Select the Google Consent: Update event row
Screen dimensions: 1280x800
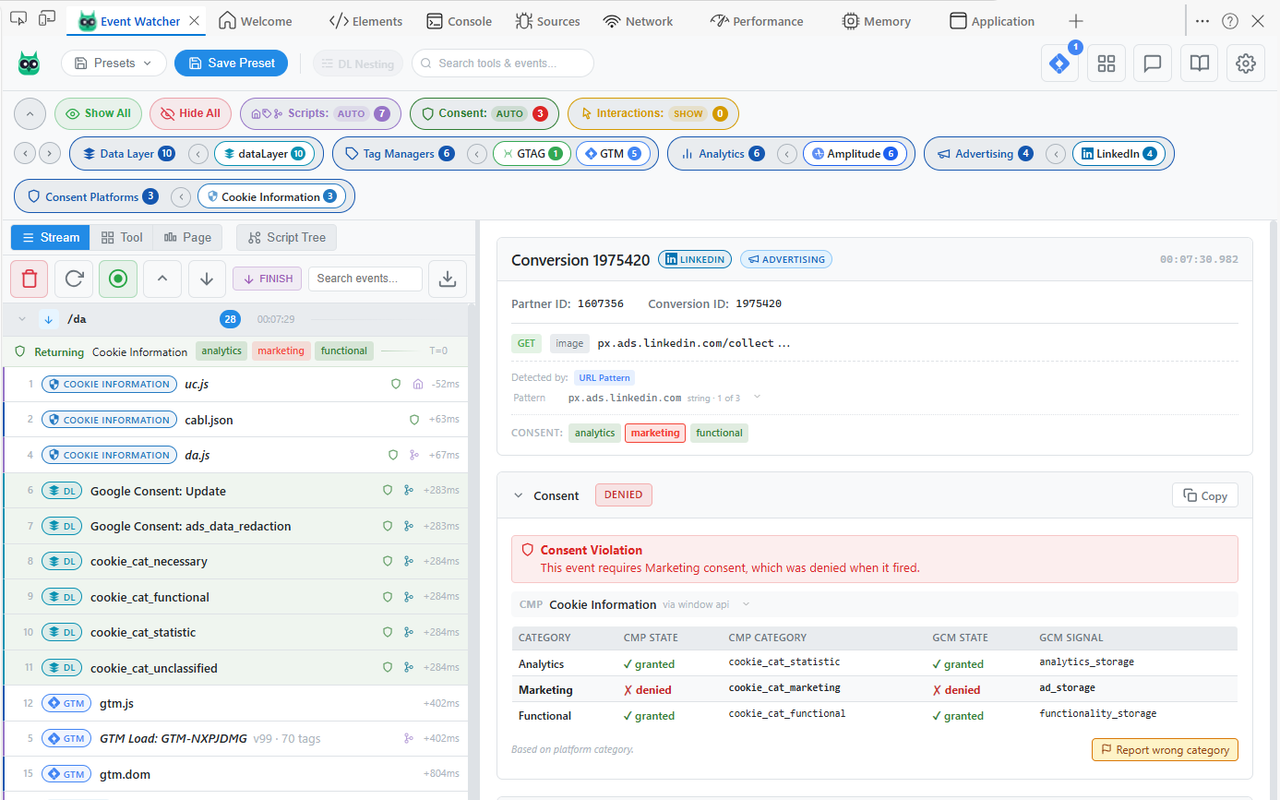pyautogui.click(x=236, y=491)
